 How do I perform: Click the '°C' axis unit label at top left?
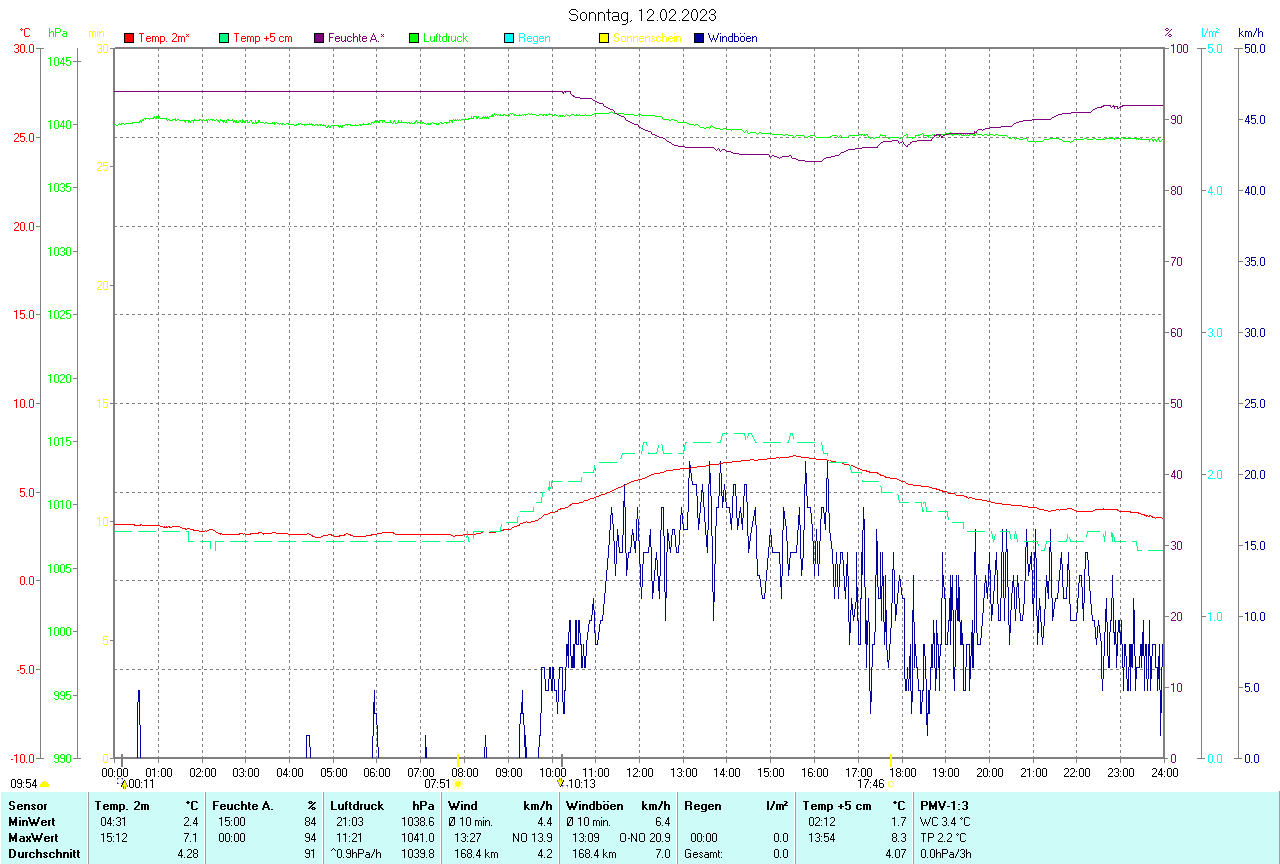click(25, 33)
